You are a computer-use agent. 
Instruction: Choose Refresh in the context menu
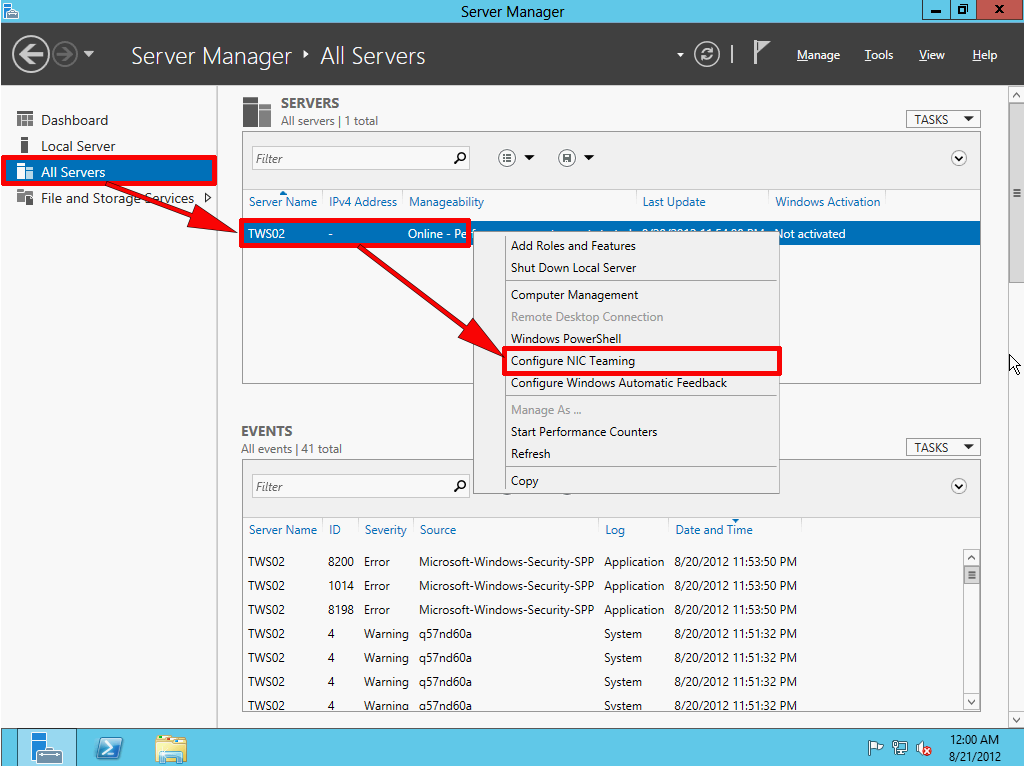click(530, 454)
